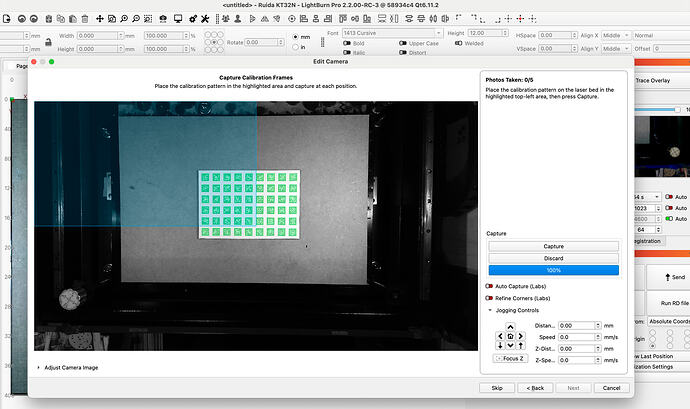Select the in units radio button
Image resolution: width=690 pixels, height=409 pixels.
click(296, 47)
